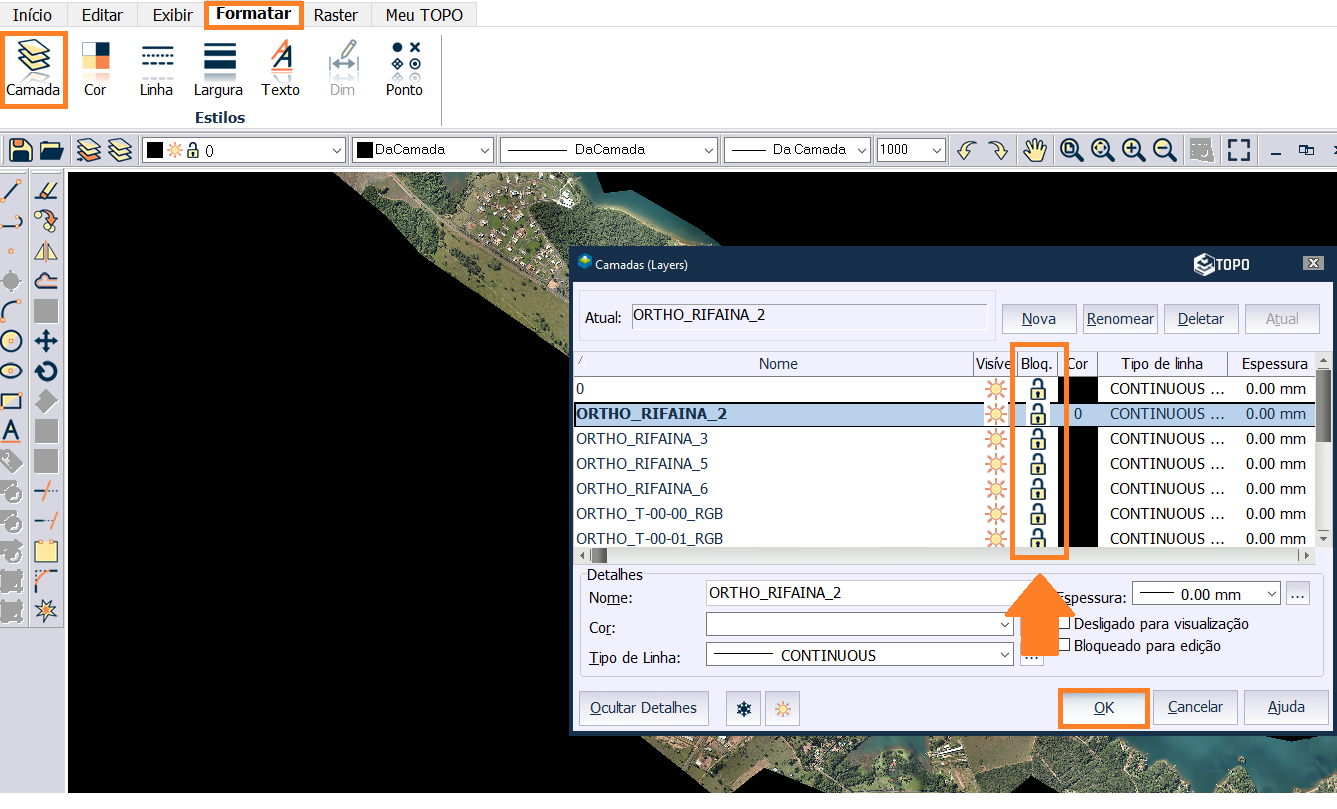This screenshot has height=809, width=1337.
Task: Enable Desligado para visualização checkbox
Action: [1065, 623]
